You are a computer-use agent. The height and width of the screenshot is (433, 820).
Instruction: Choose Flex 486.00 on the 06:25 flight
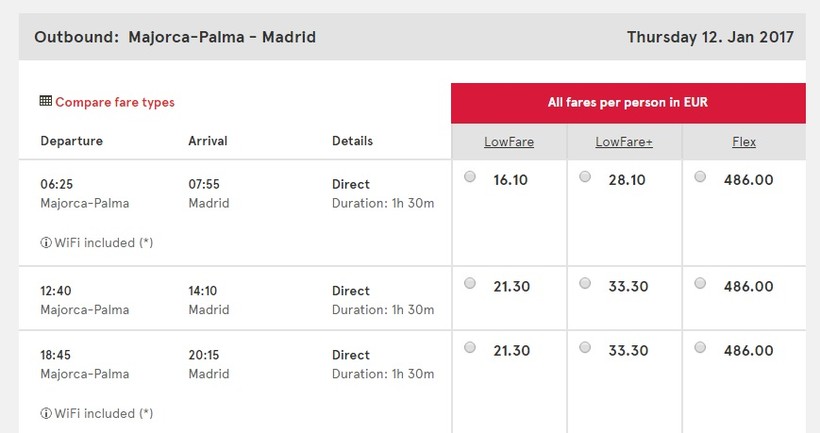point(700,177)
